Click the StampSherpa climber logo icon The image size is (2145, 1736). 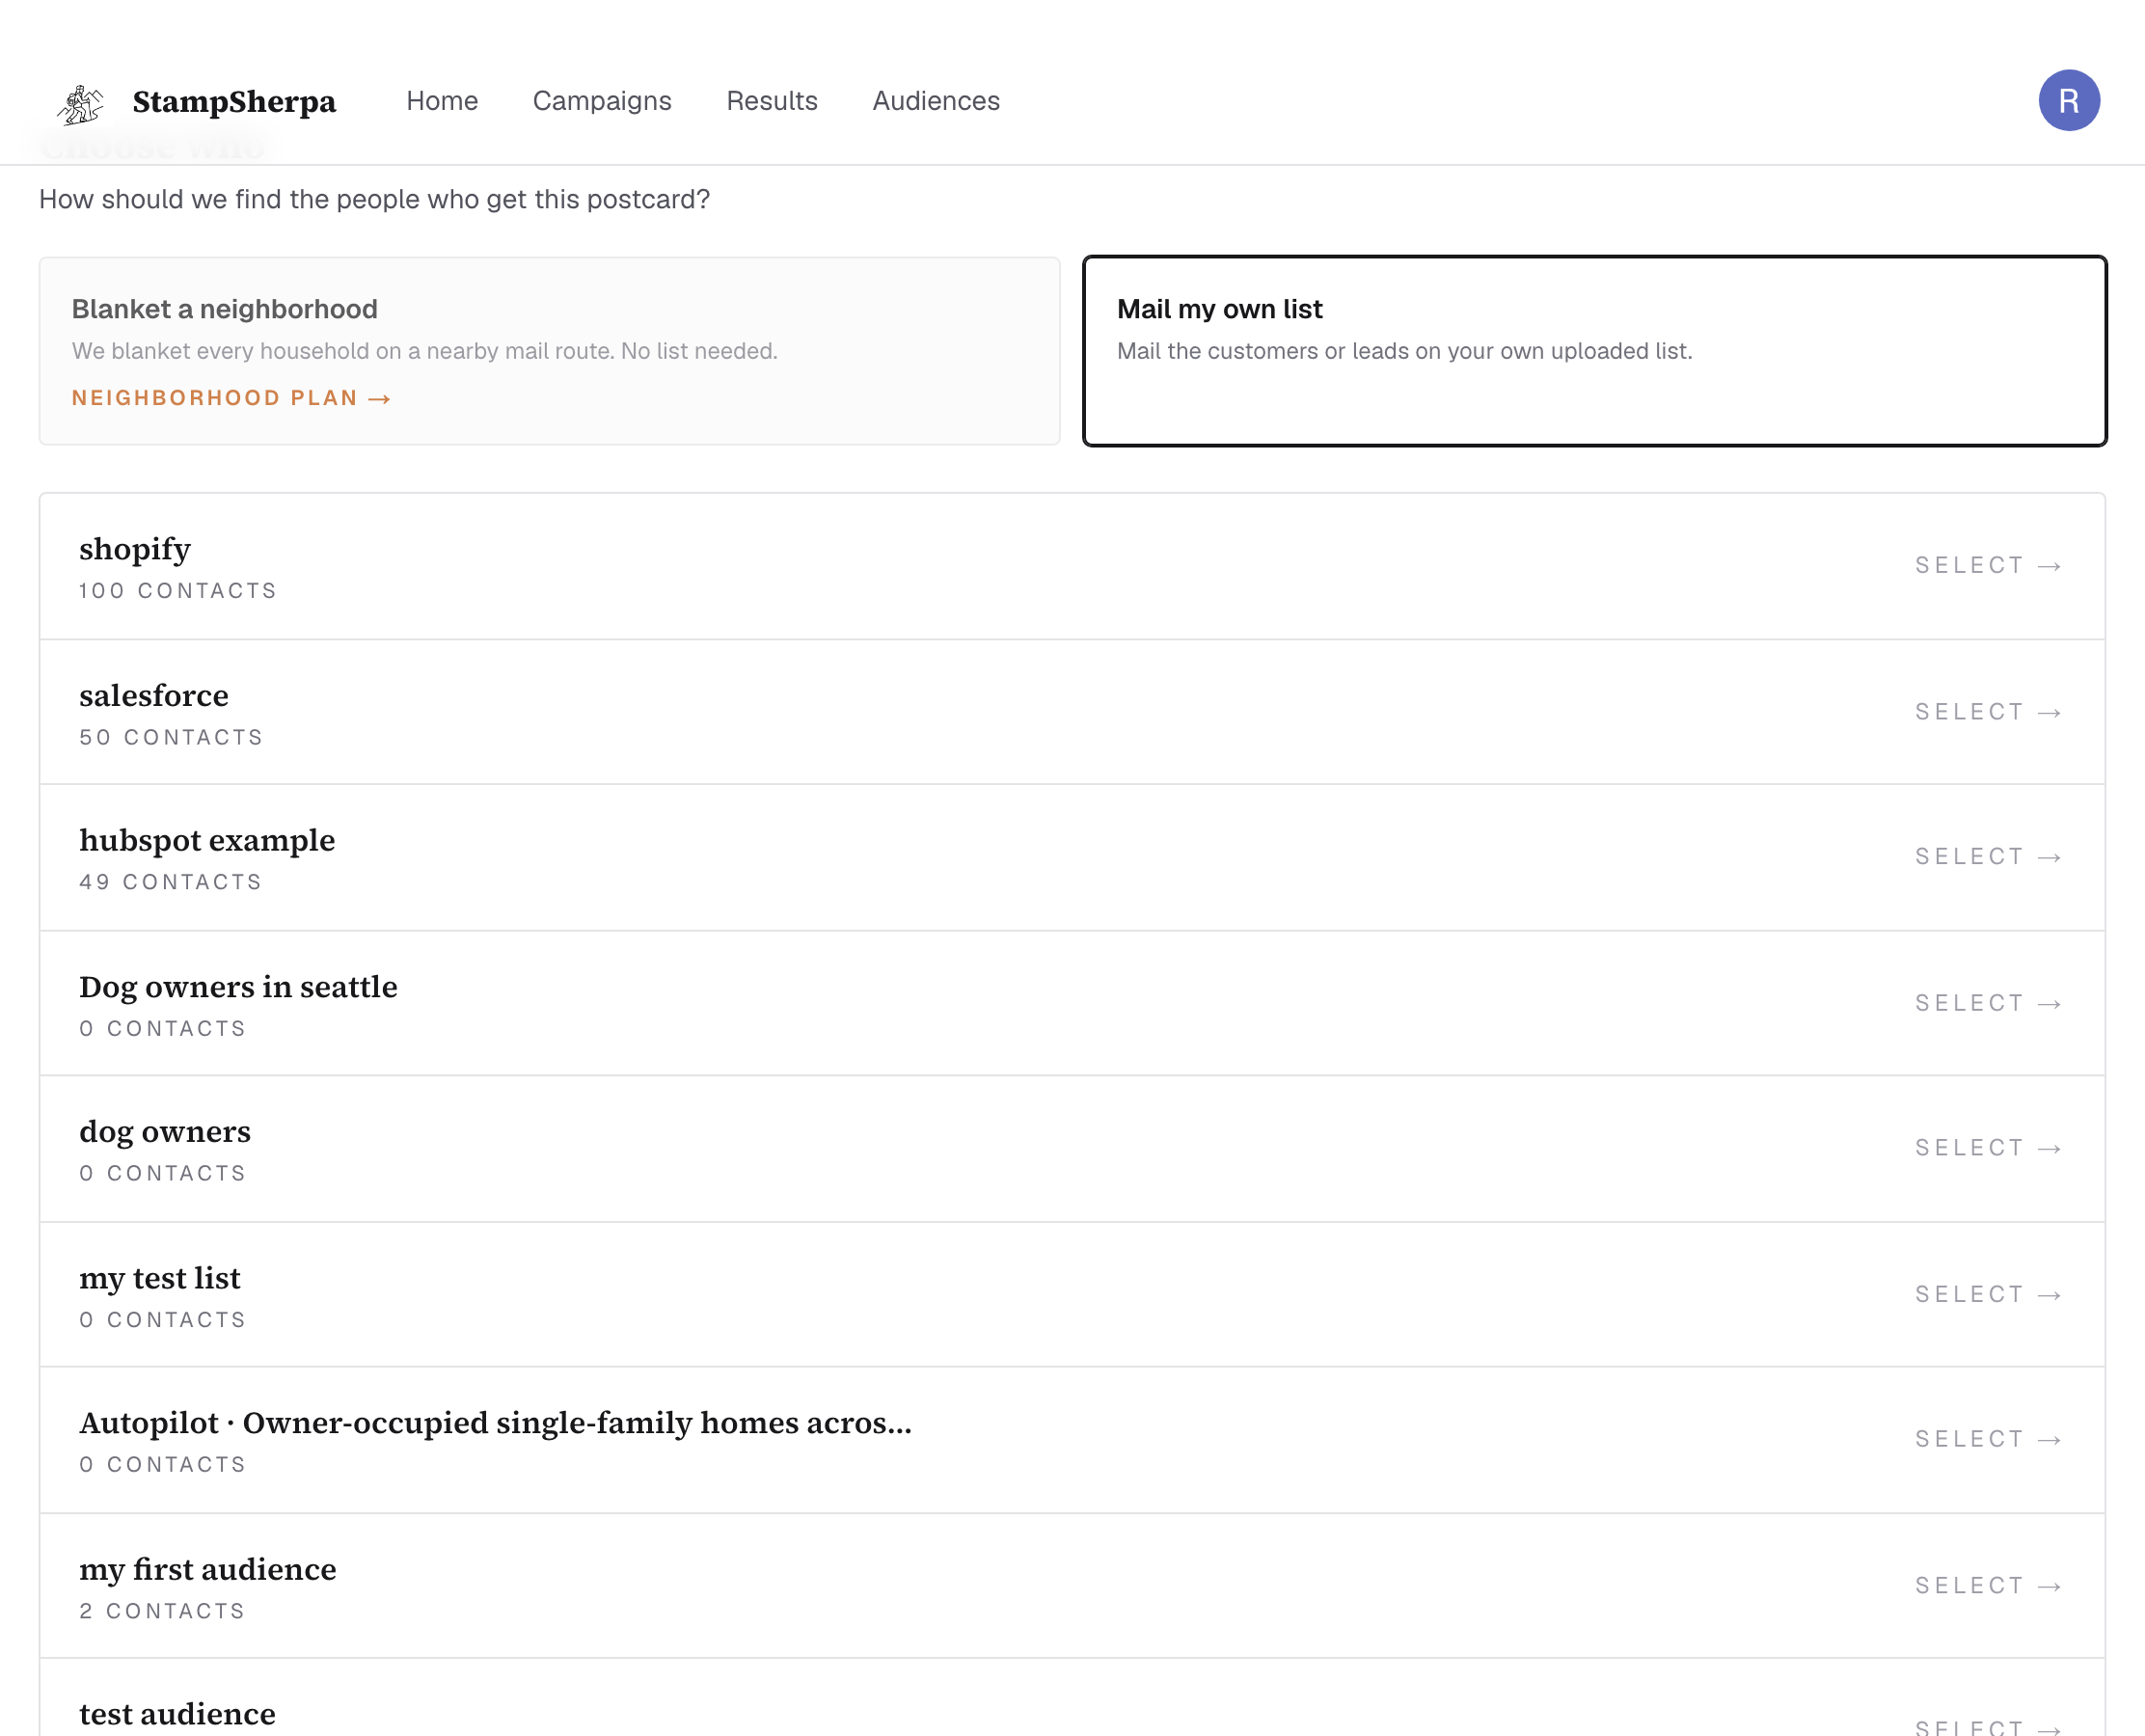coord(81,103)
